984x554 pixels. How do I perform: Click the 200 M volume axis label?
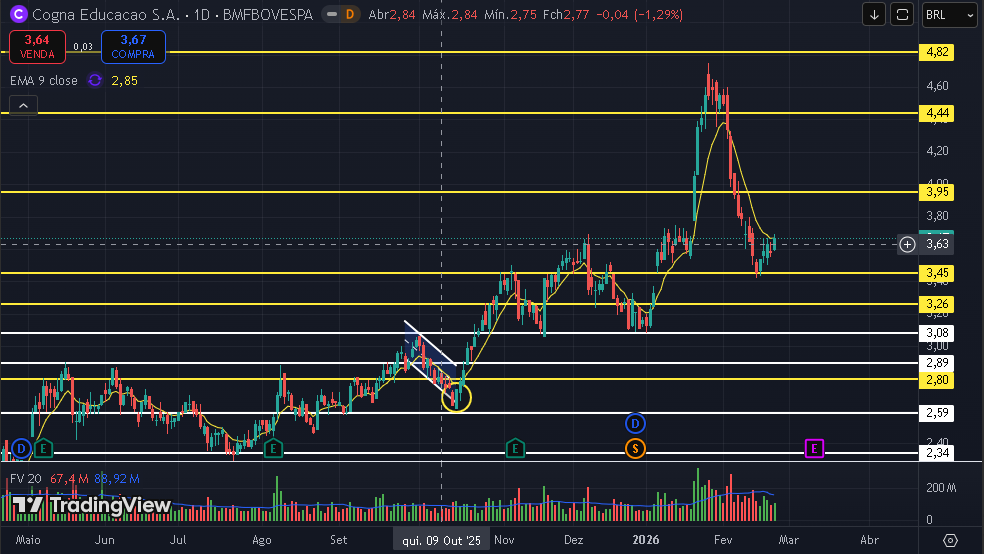pos(941,487)
